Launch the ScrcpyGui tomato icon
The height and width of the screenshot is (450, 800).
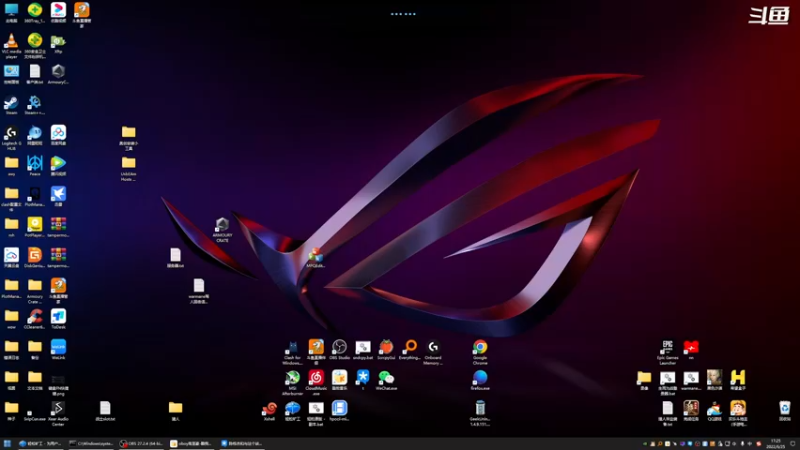point(386,347)
